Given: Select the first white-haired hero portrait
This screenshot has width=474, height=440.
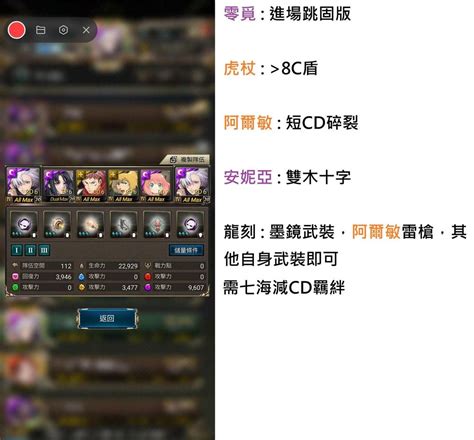Looking at the screenshot, I should point(23,185).
